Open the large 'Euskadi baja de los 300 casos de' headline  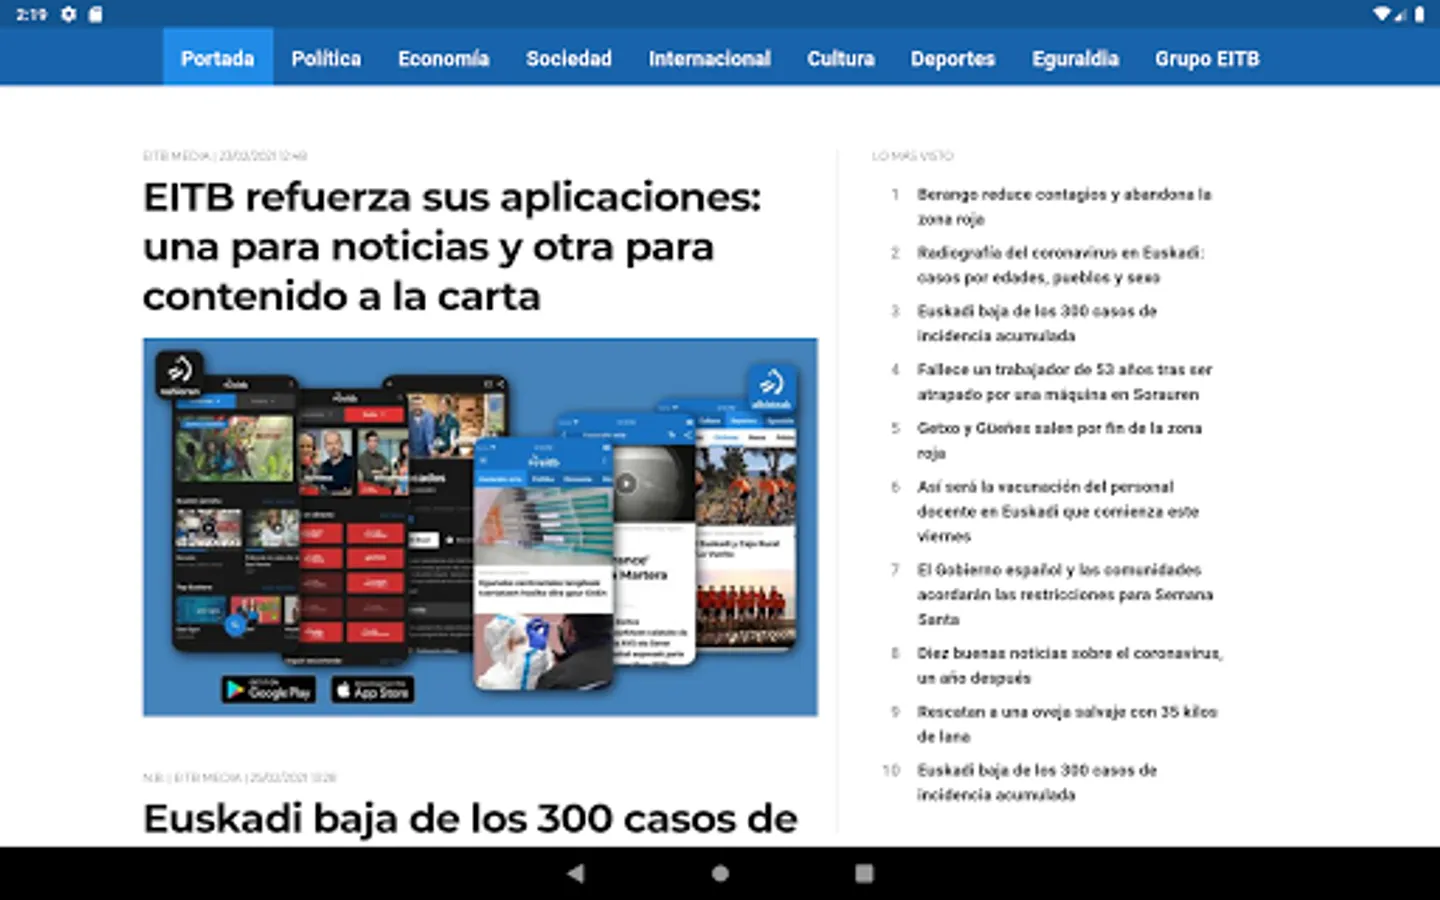(x=470, y=819)
